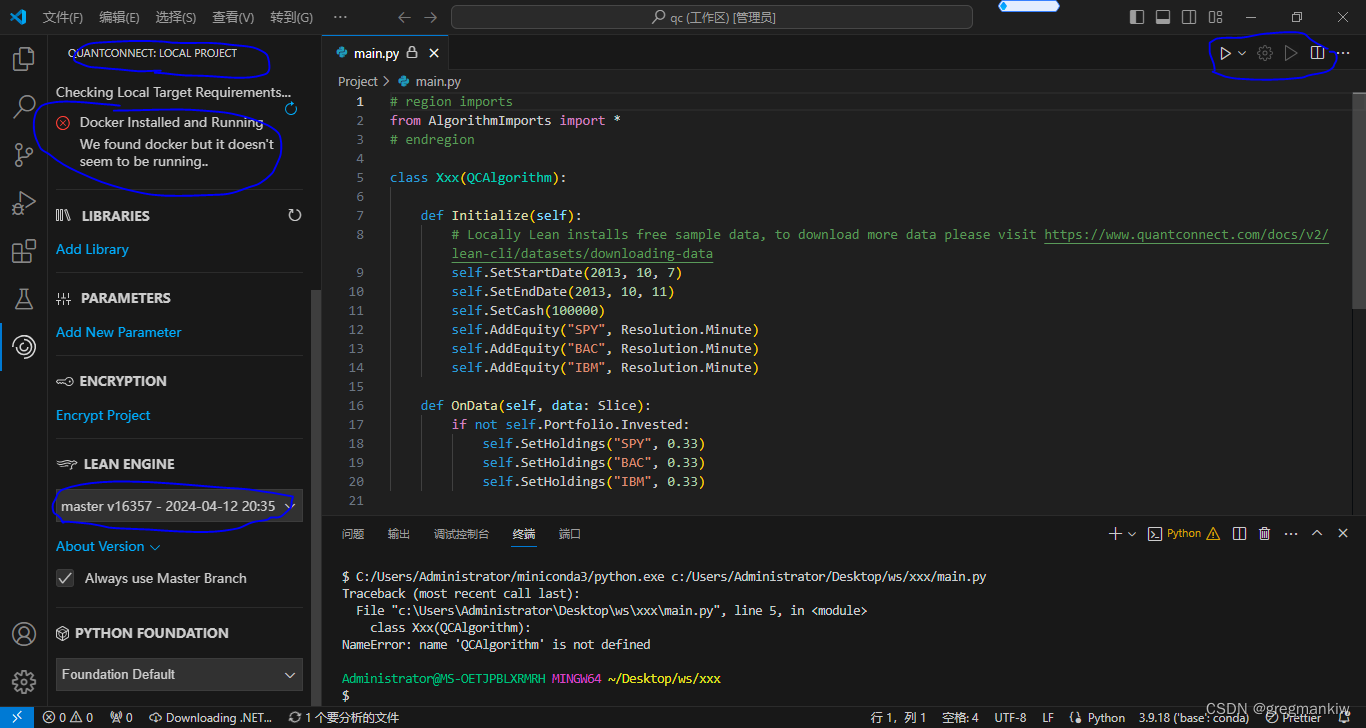Switch to the 输出 panel tab
The image size is (1366, 728).
399,534
